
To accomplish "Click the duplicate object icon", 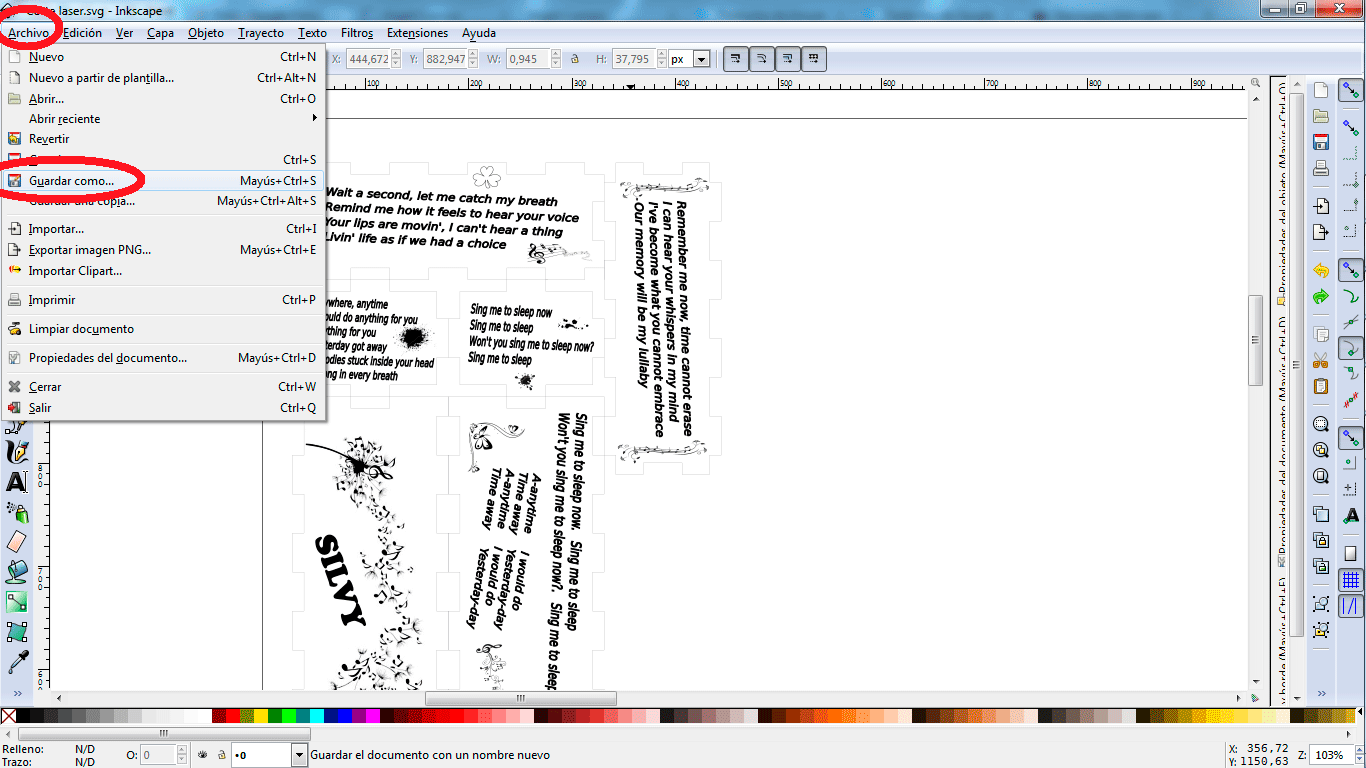I will [1321, 514].
